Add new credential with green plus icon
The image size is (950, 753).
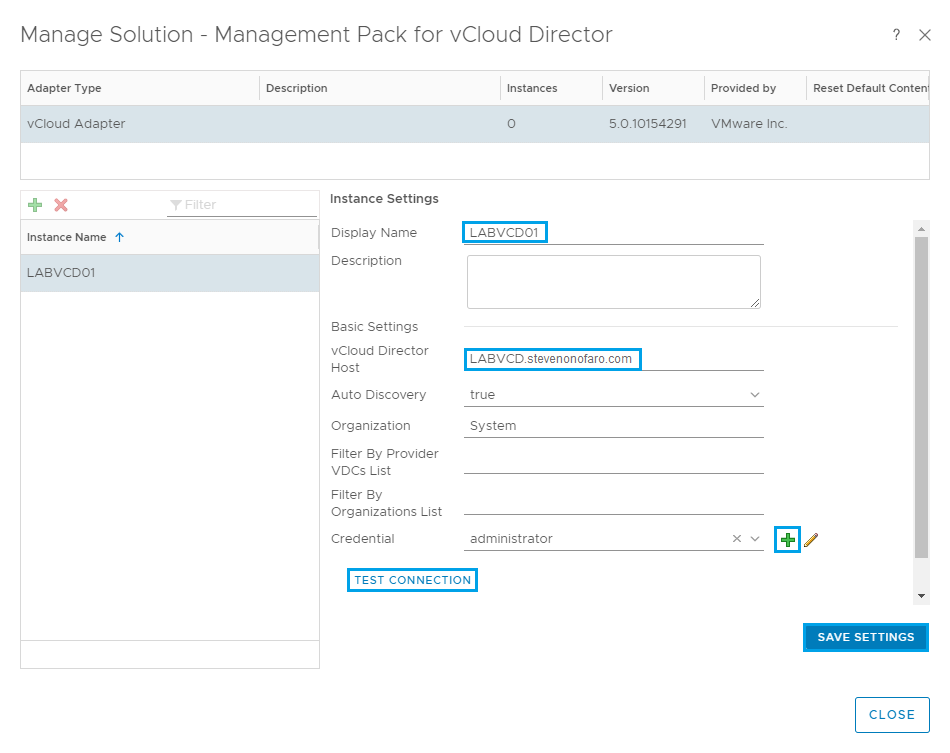(x=788, y=540)
